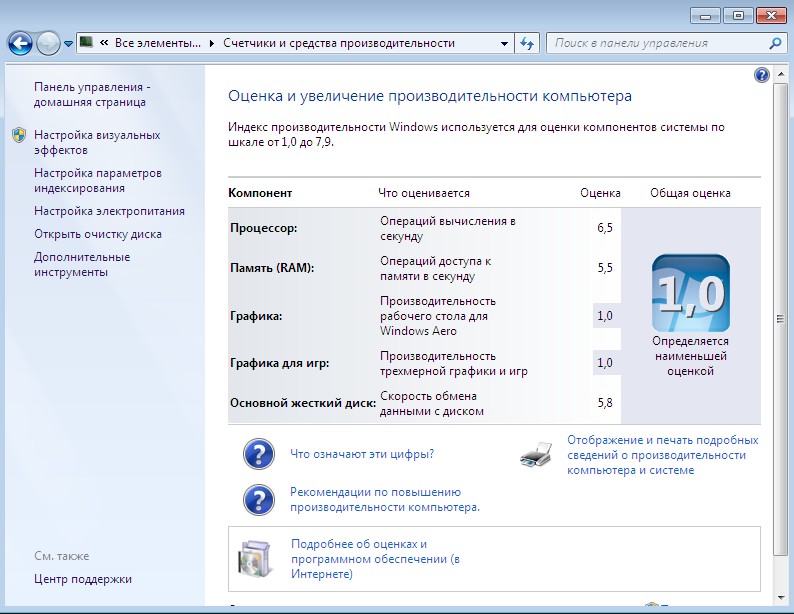Image resolution: width=794 pixels, height=614 pixels.
Task: Focus the control panel search field
Action: (x=658, y=44)
